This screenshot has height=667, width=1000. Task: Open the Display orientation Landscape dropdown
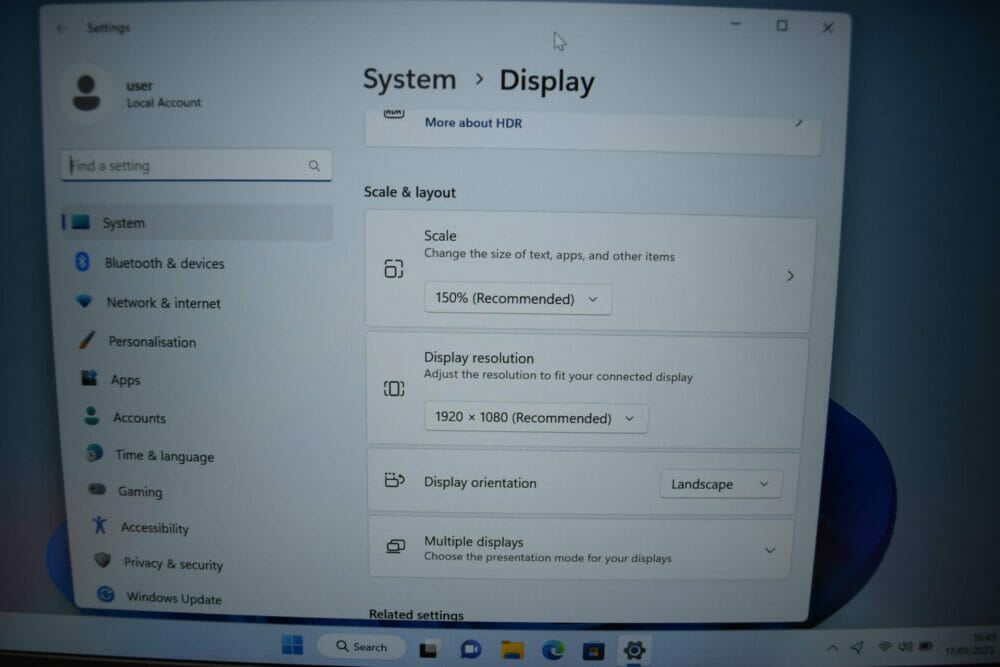(720, 485)
